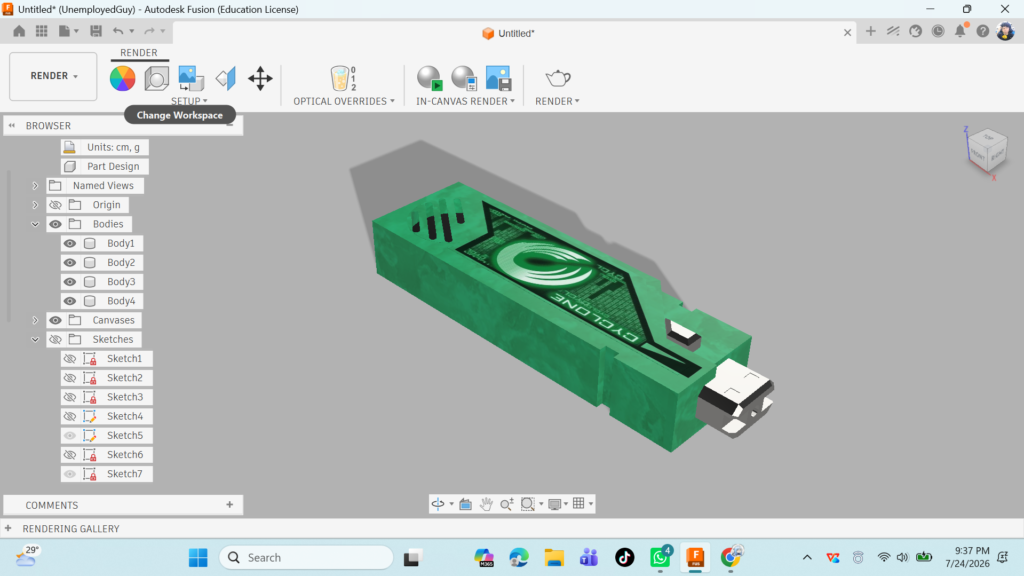Open the Orbit navigation tool
The image size is (1024, 576).
(438, 504)
